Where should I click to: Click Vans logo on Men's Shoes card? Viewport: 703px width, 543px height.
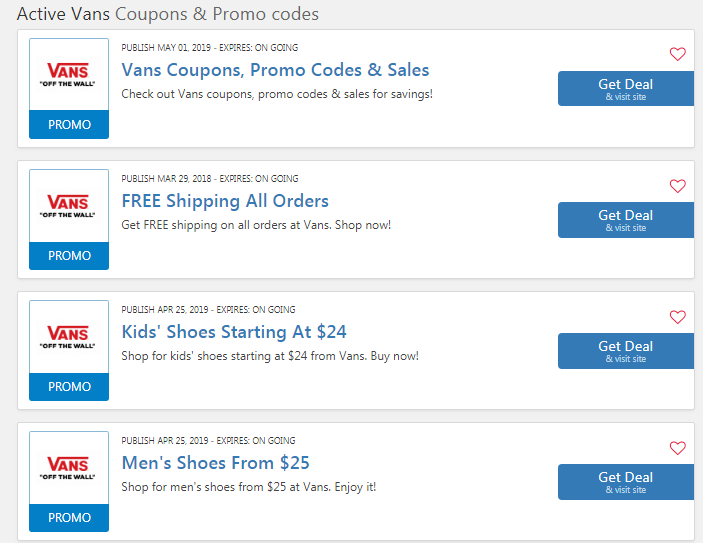click(x=68, y=468)
